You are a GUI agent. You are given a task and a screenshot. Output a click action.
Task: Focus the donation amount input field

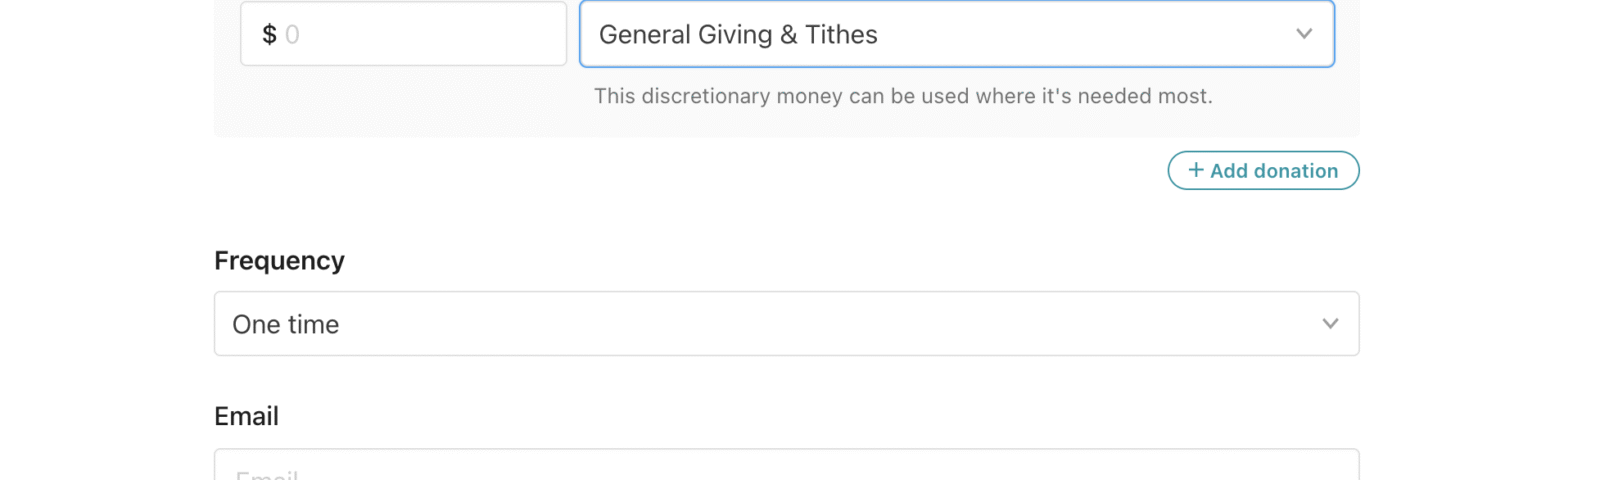click(420, 35)
